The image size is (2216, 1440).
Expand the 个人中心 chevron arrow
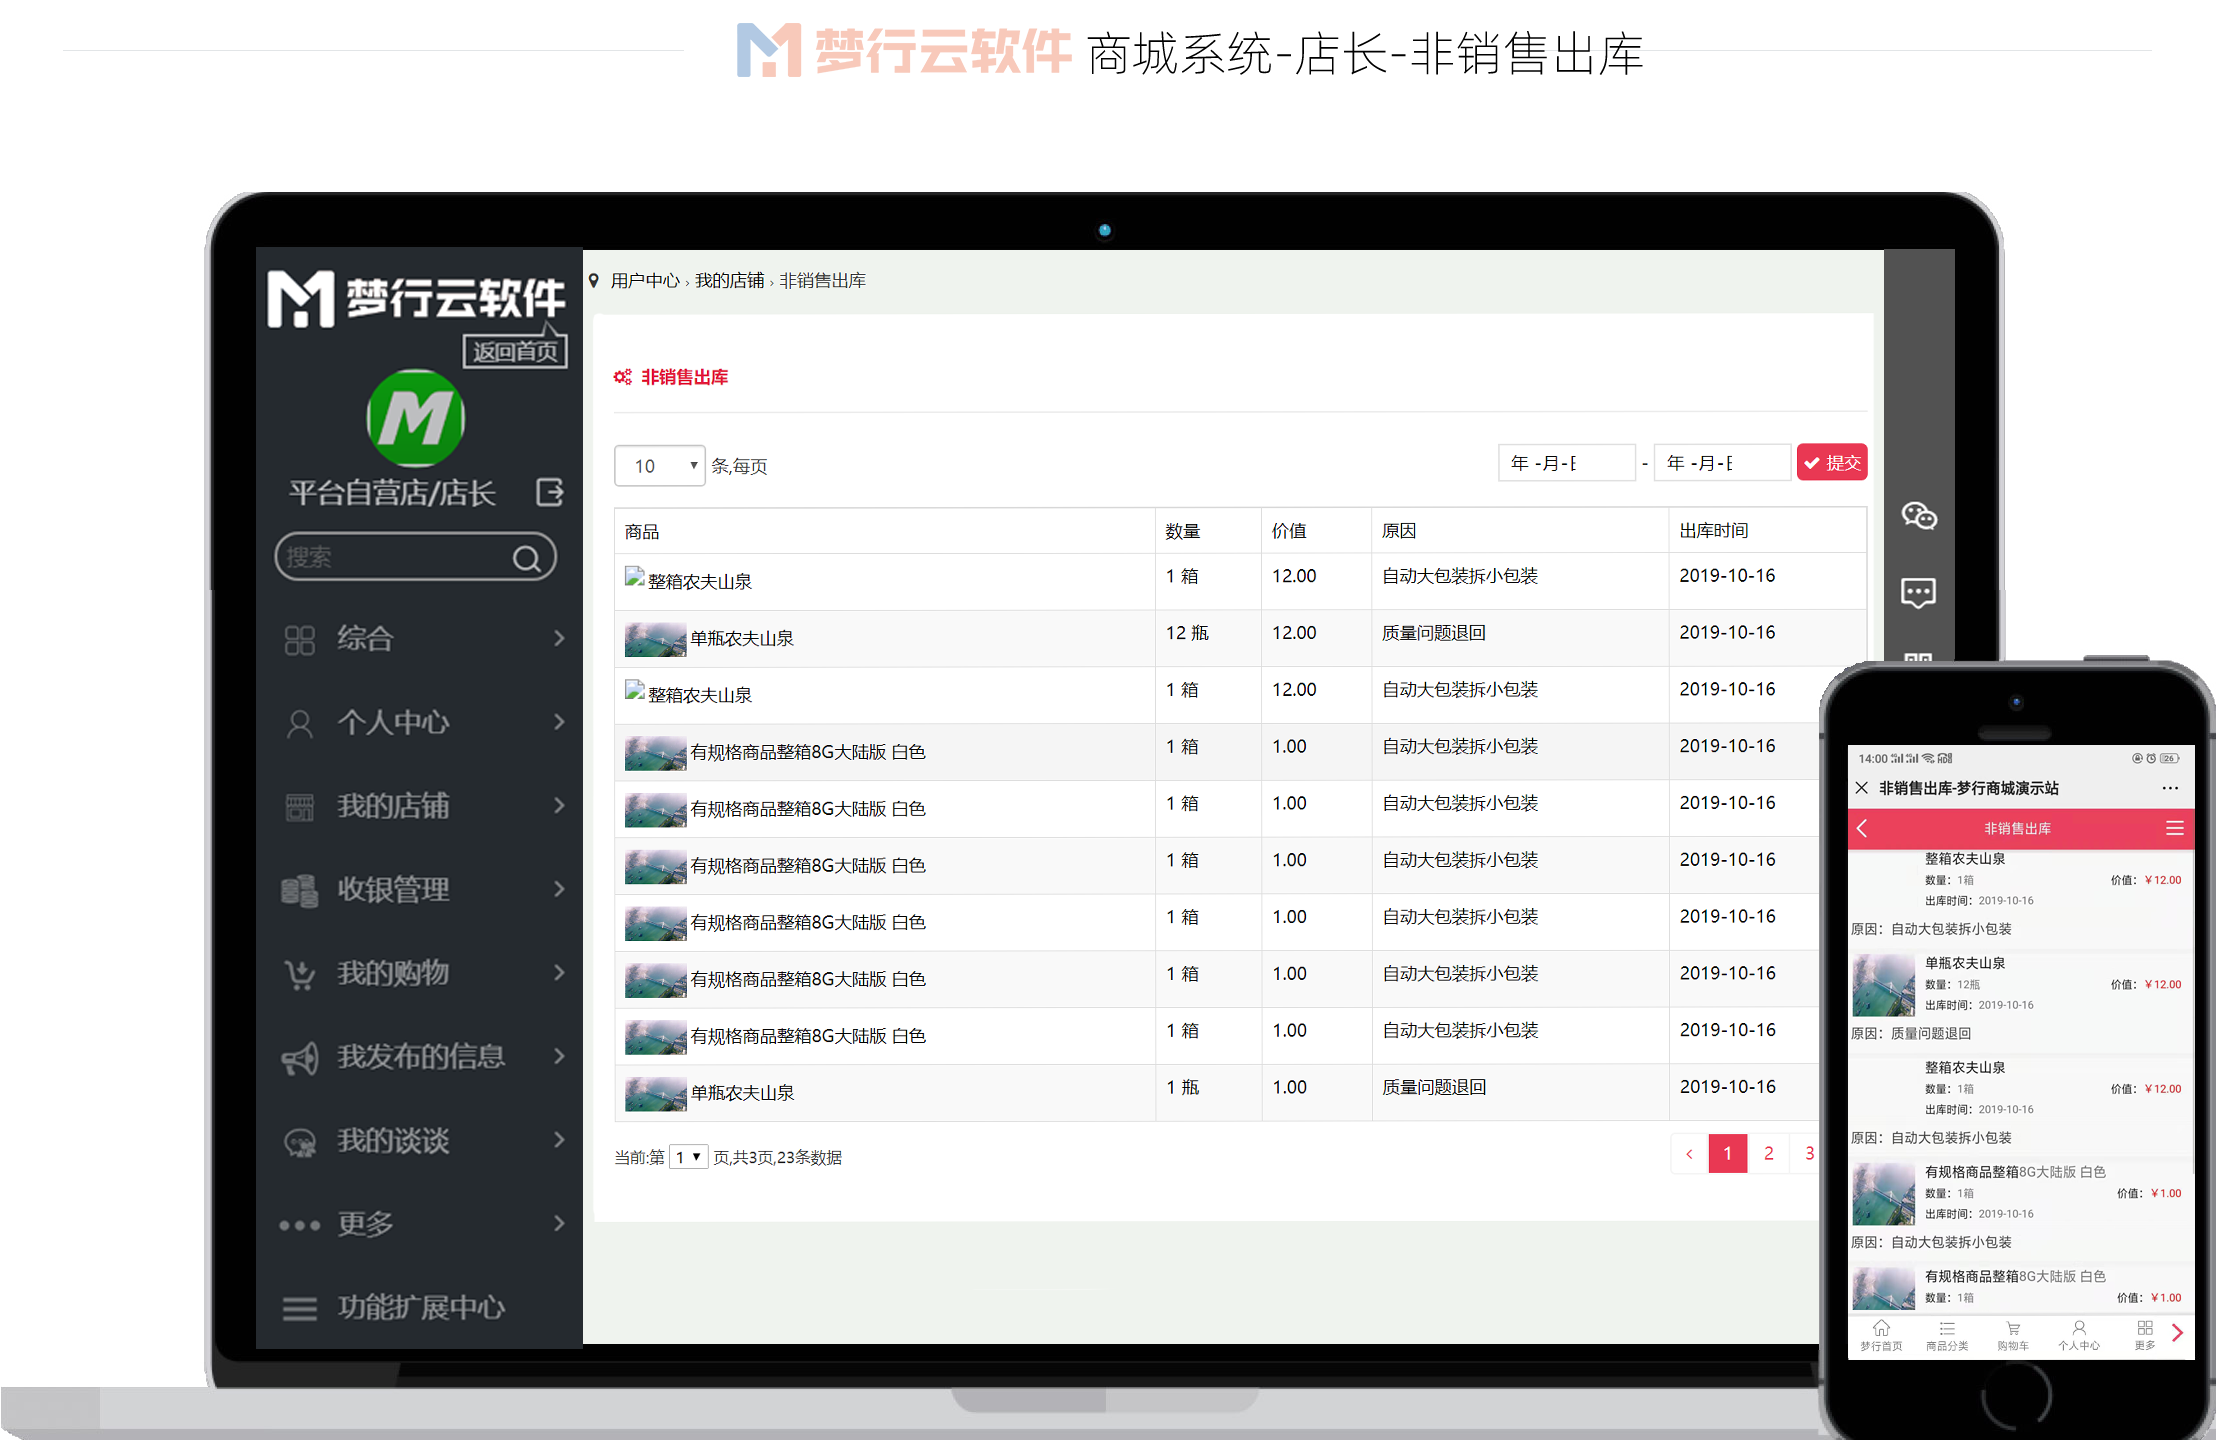[x=559, y=722]
